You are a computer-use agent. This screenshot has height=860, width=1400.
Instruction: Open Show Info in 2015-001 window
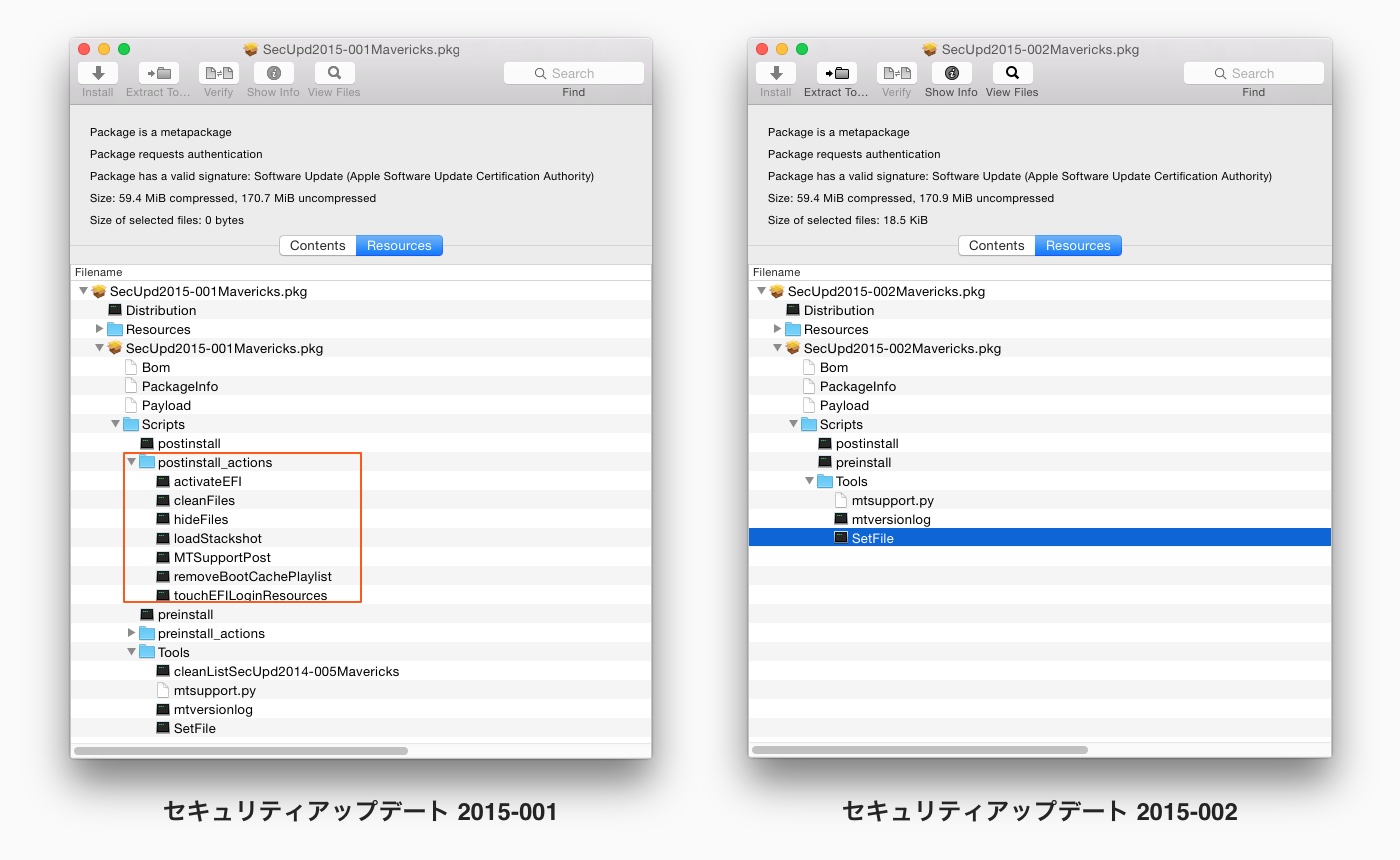(x=273, y=73)
